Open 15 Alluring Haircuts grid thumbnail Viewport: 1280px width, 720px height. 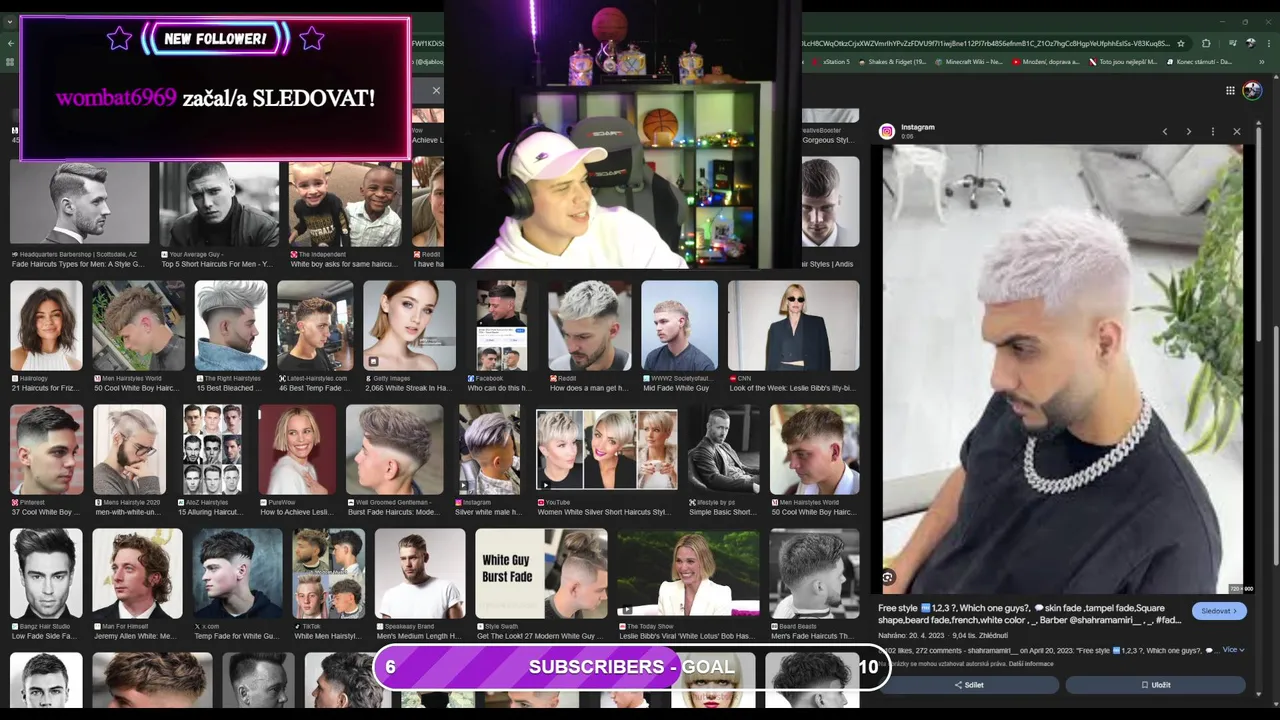pos(212,449)
